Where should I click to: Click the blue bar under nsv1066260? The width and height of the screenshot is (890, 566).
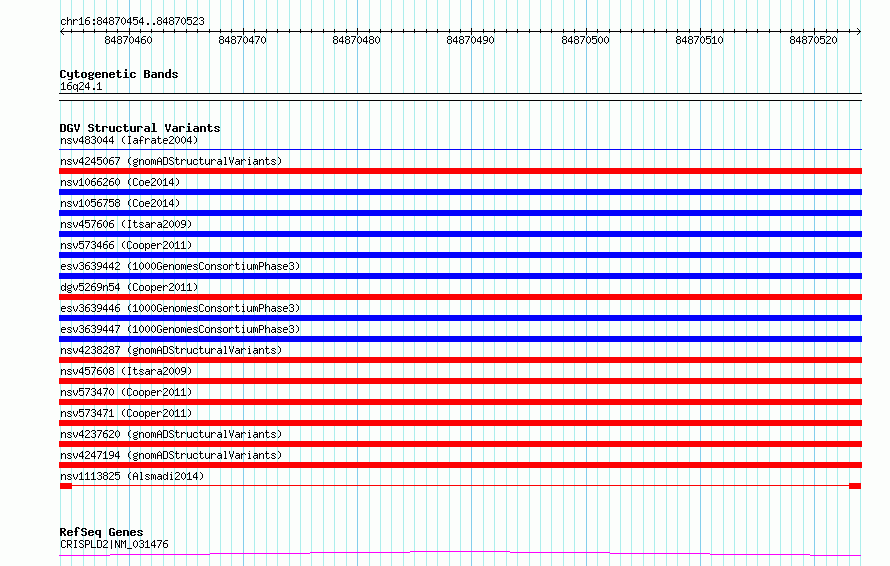[460, 192]
